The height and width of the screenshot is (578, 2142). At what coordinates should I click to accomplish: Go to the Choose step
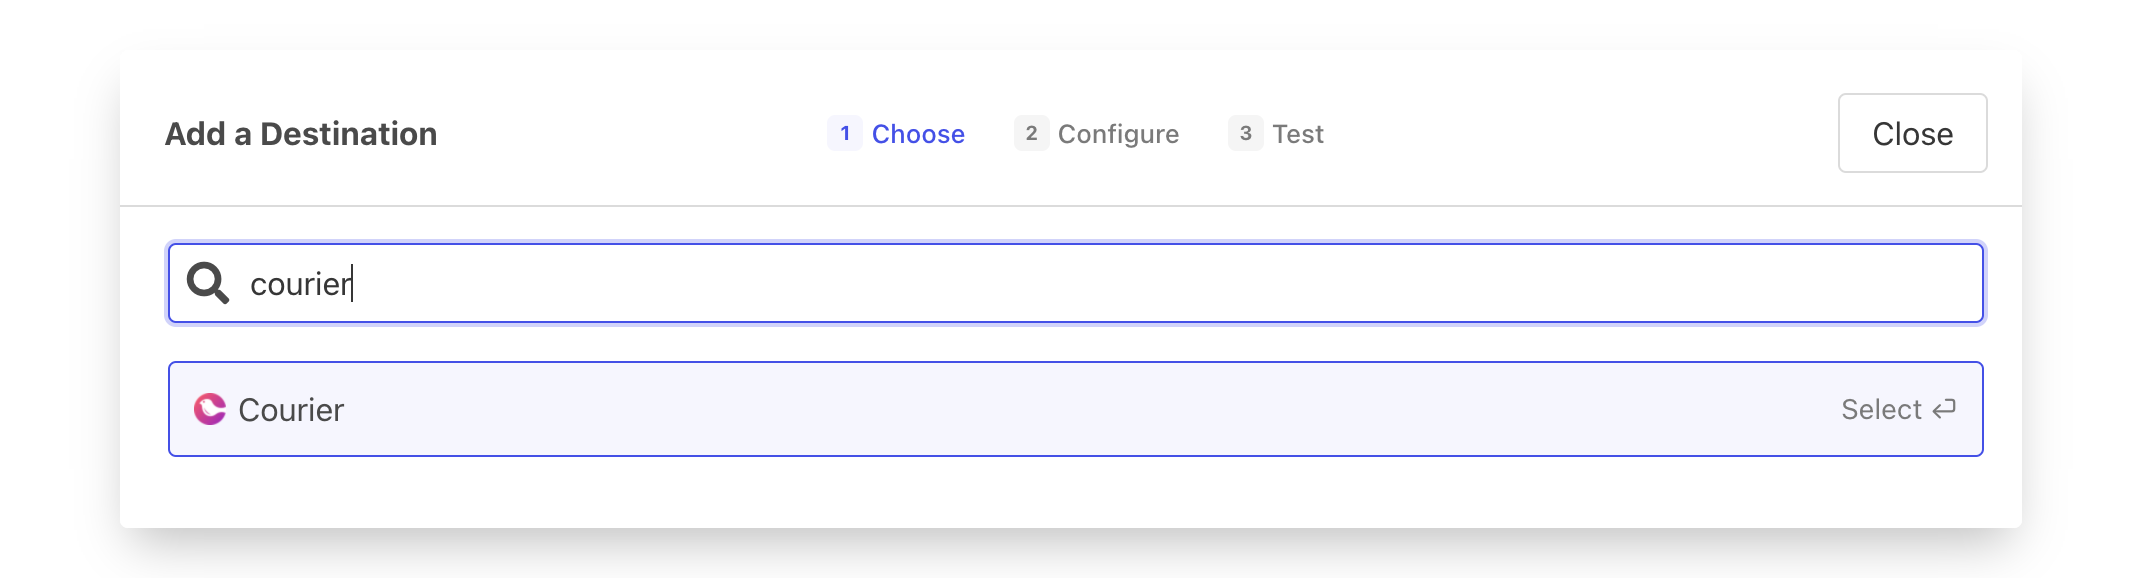[918, 134]
